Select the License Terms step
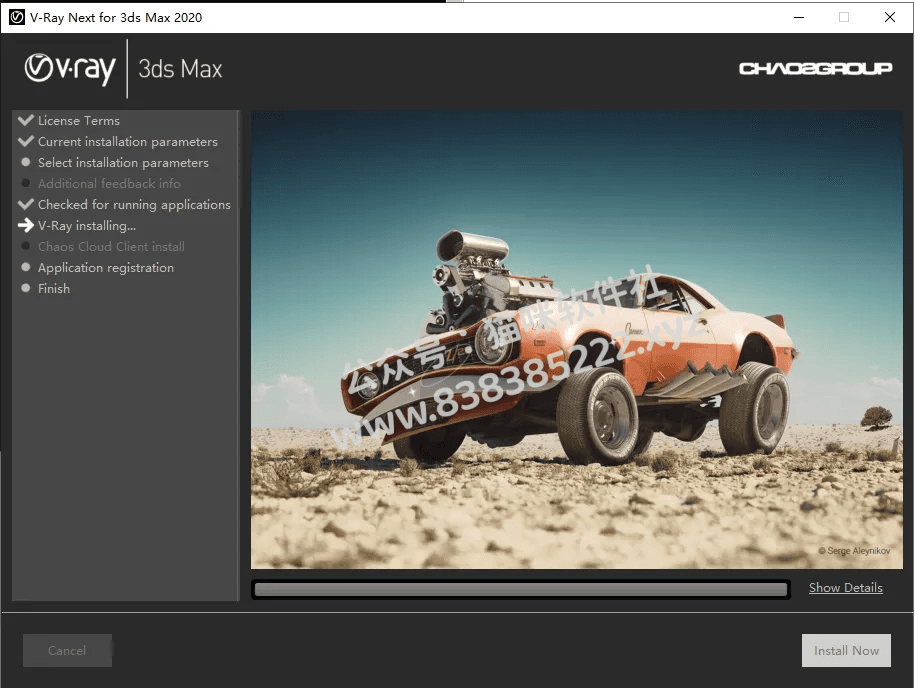The width and height of the screenshot is (915, 688). click(79, 121)
